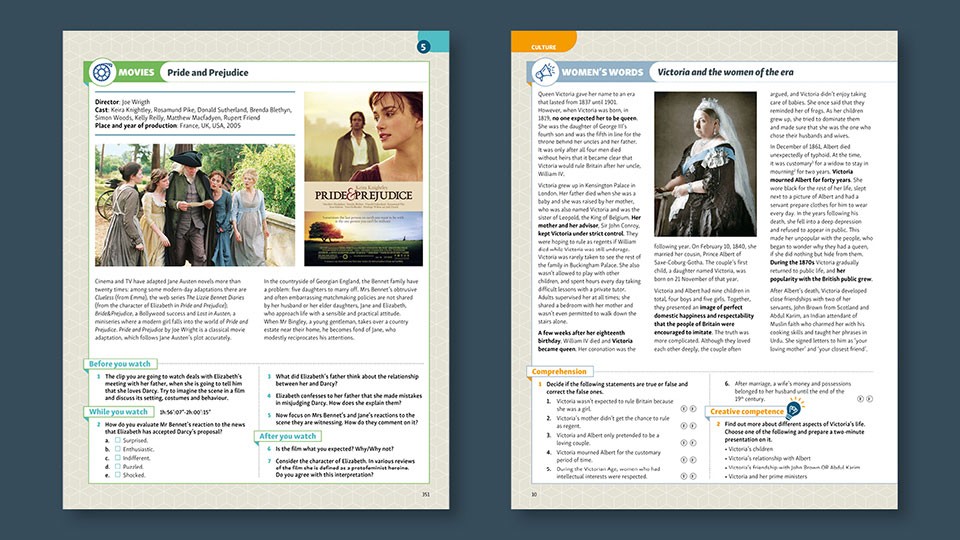Screen dimensions: 960x540
Task: Click the film reel Movies icon
Action: tap(102, 72)
